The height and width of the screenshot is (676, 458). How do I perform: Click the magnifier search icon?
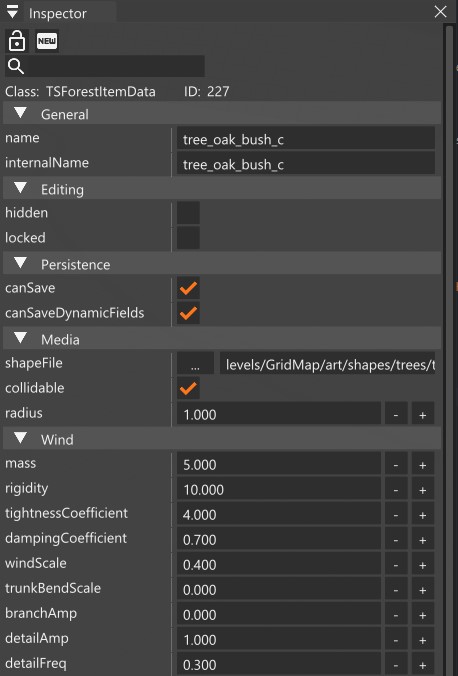pos(16,66)
